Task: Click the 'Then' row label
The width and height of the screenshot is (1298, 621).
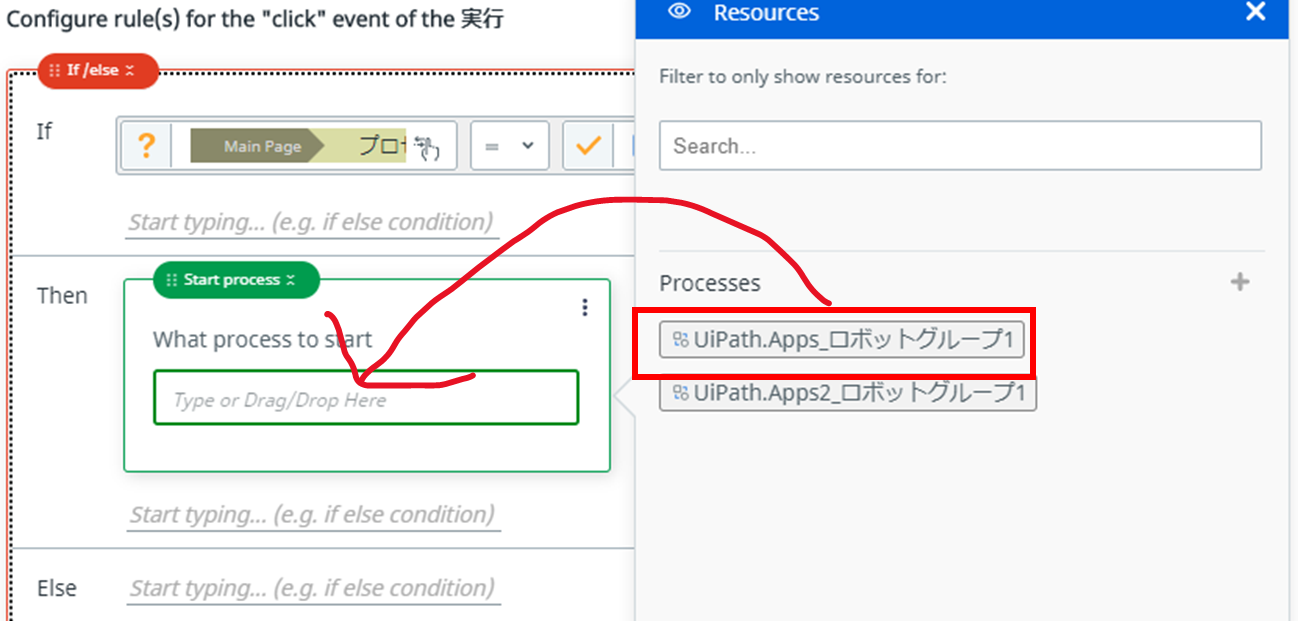Action: (62, 296)
